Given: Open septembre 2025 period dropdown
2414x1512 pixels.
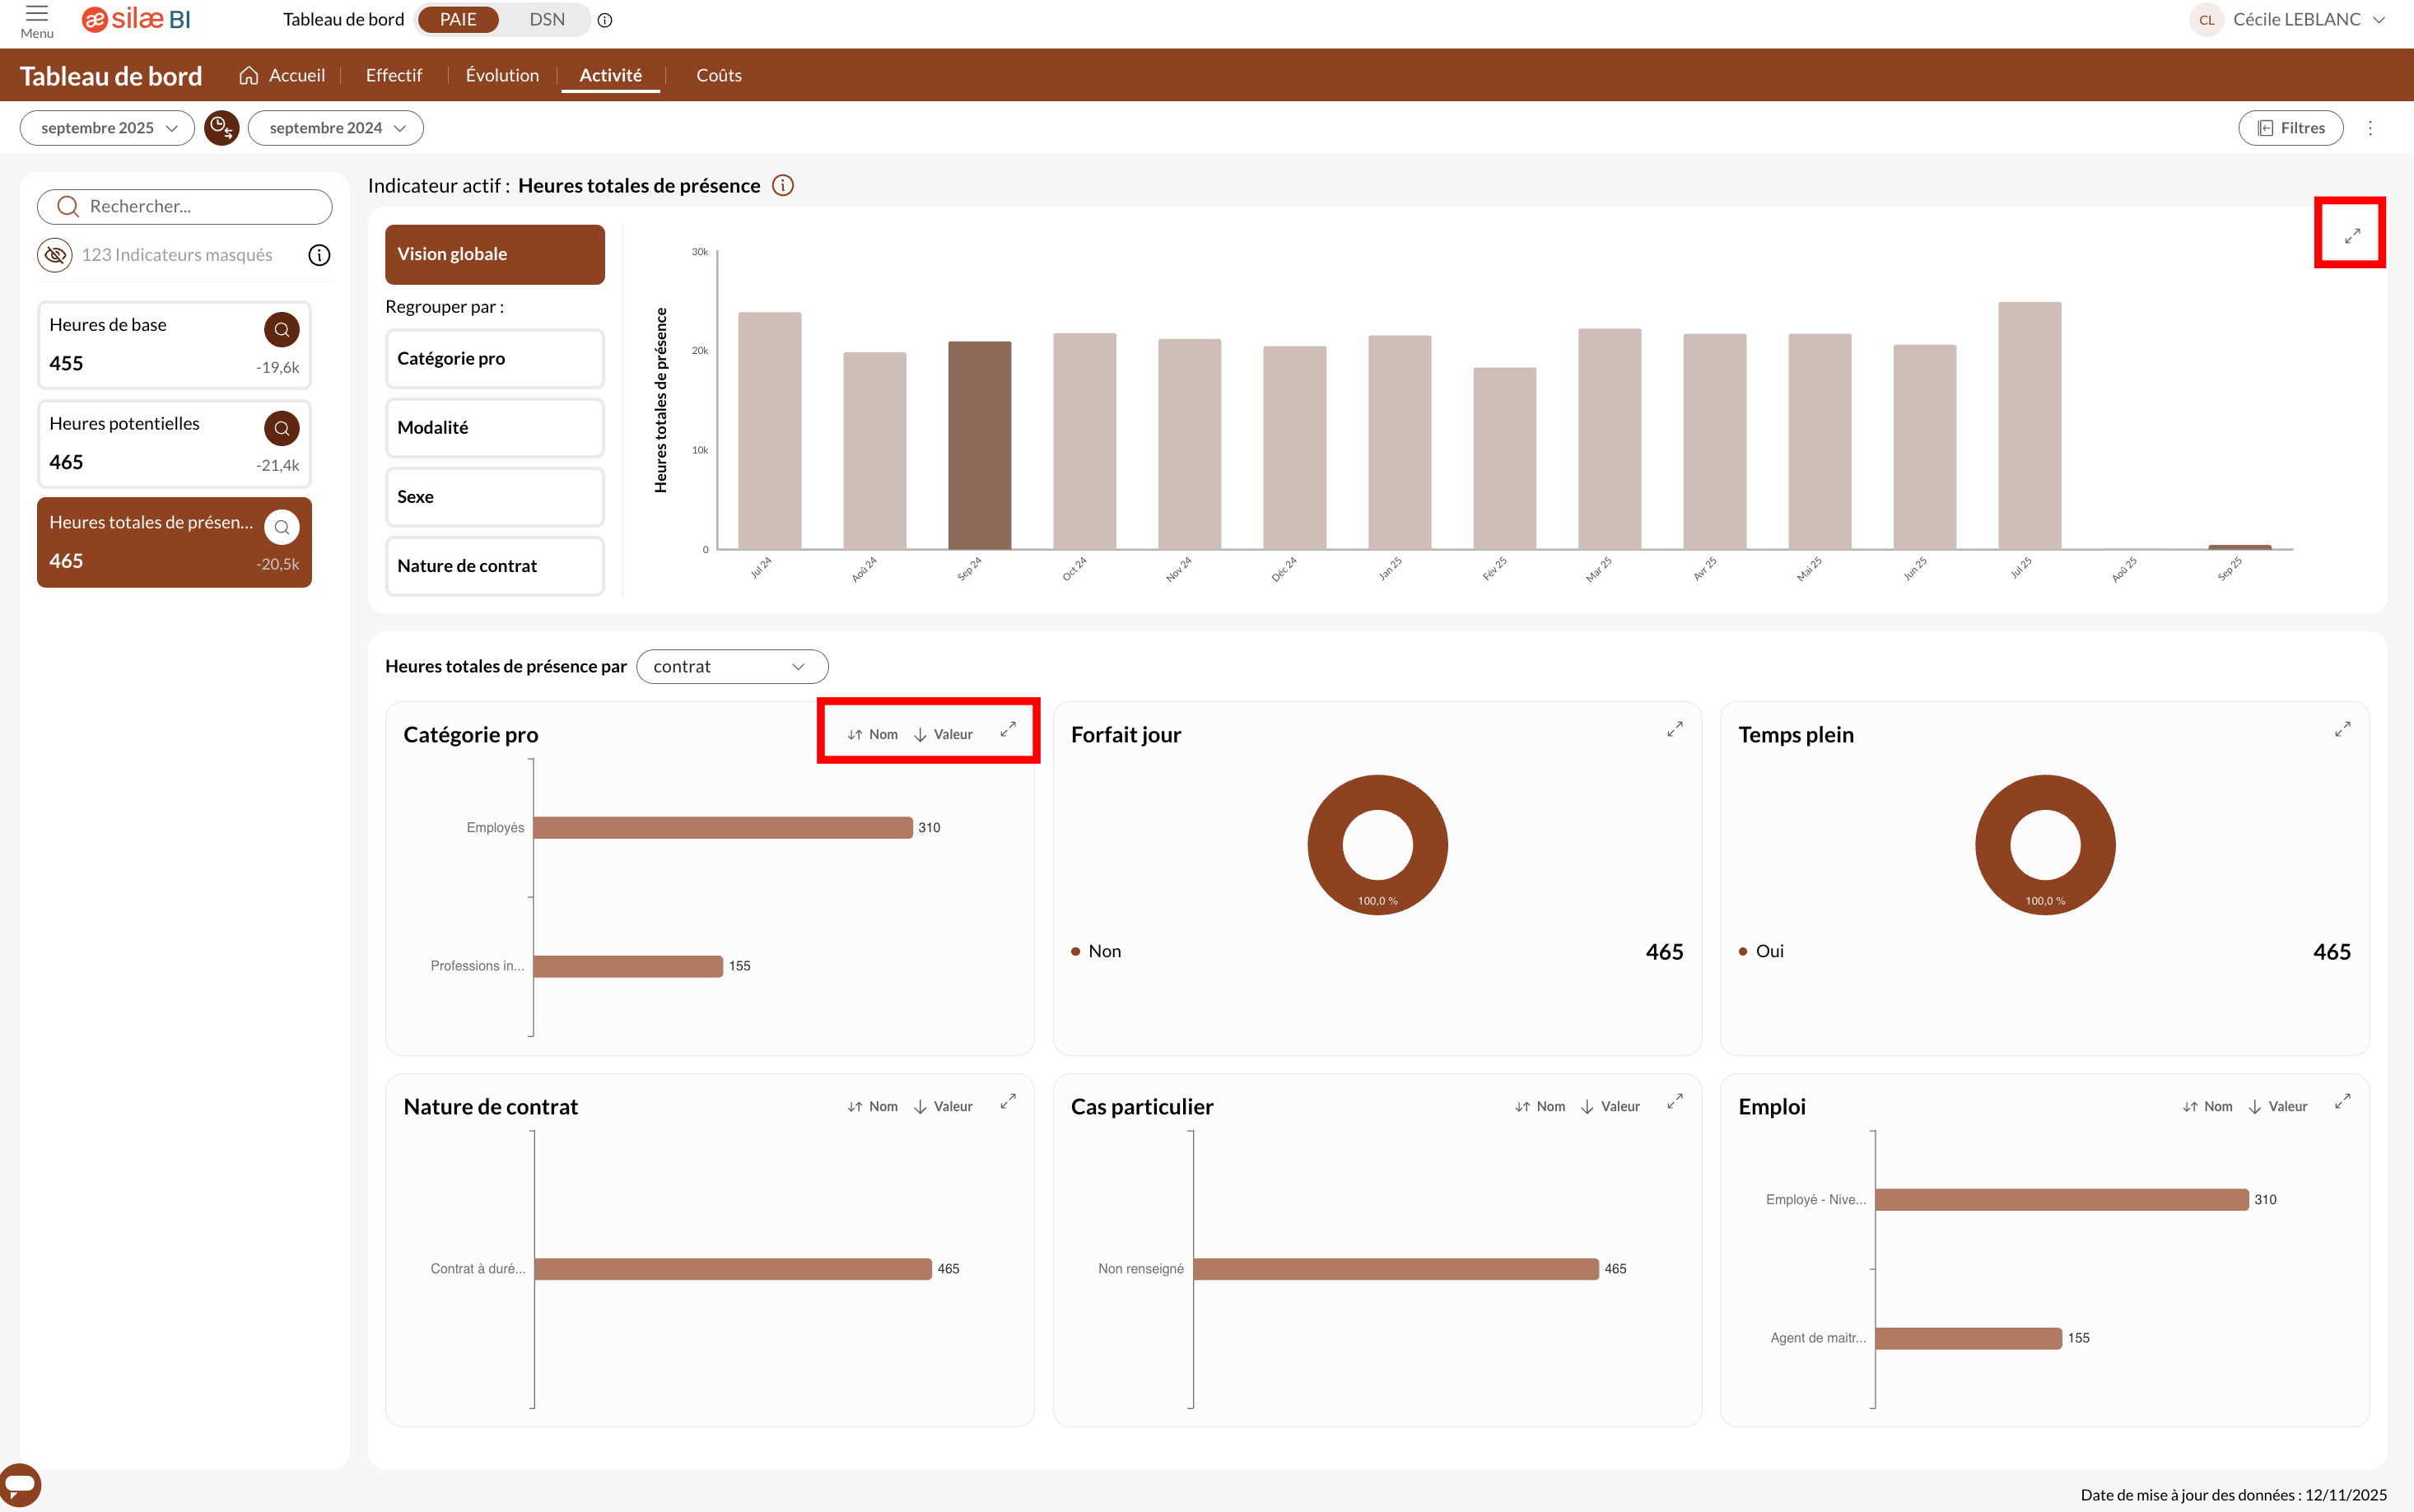Looking at the screenshot, I should [x=108, y=128].
